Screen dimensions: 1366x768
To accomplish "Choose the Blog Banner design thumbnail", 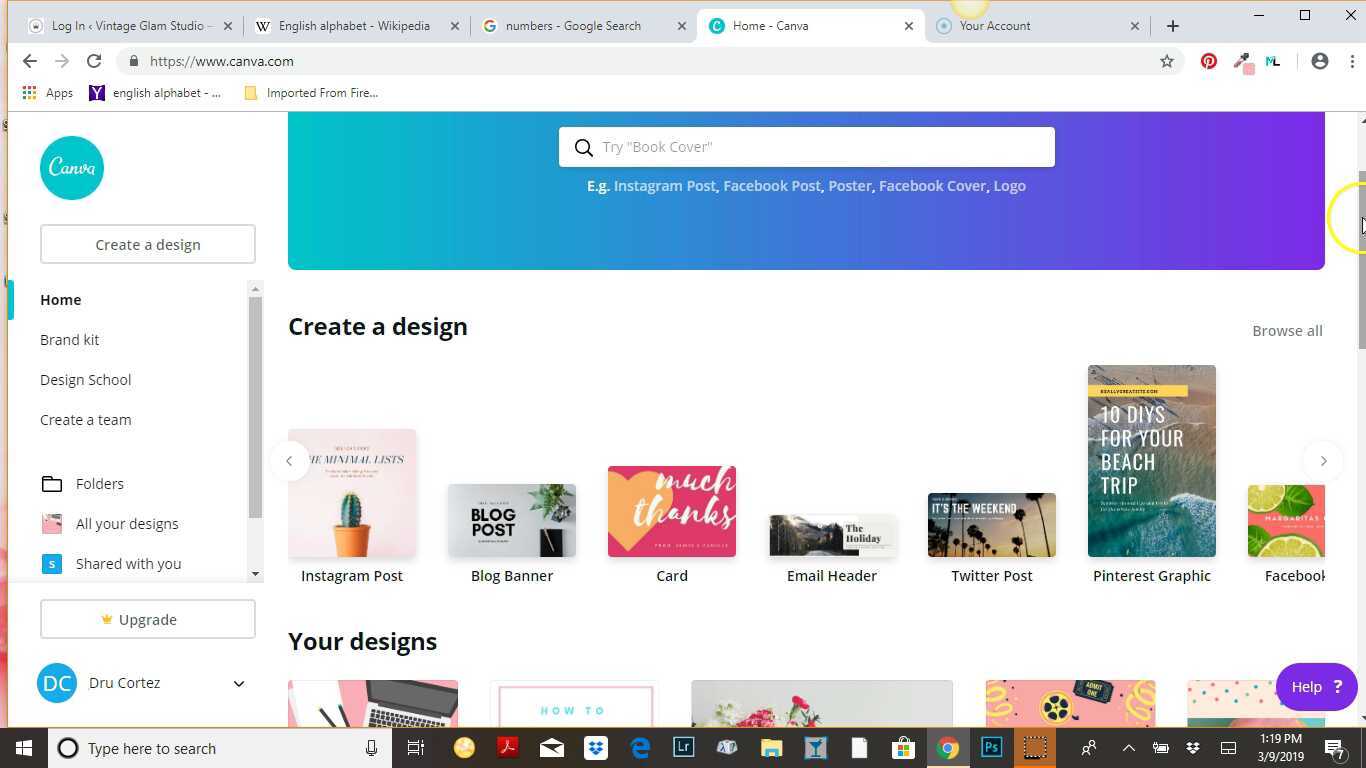I will (x=512, y=520).
